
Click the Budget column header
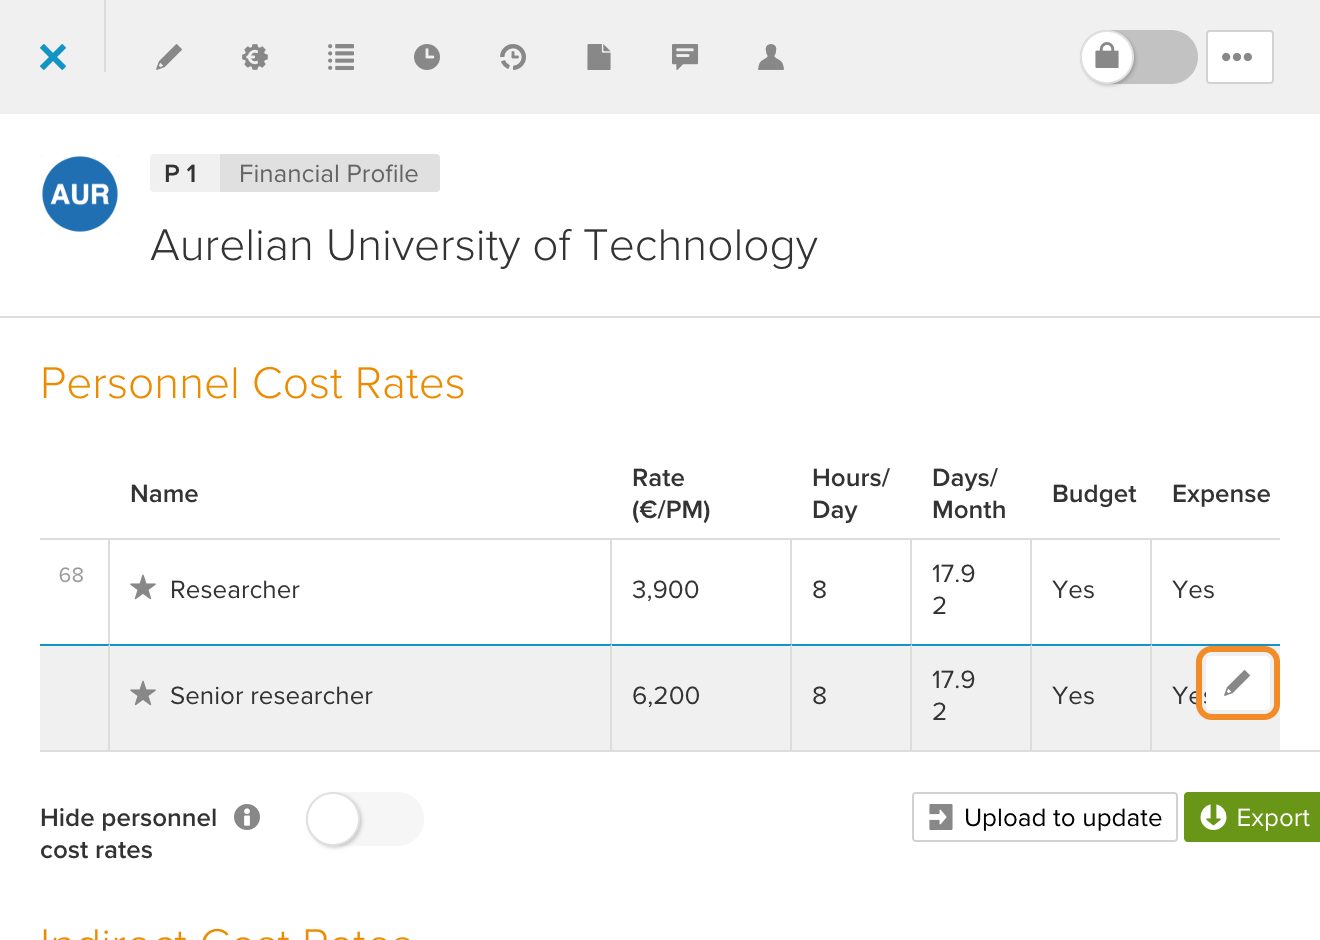1094,494
